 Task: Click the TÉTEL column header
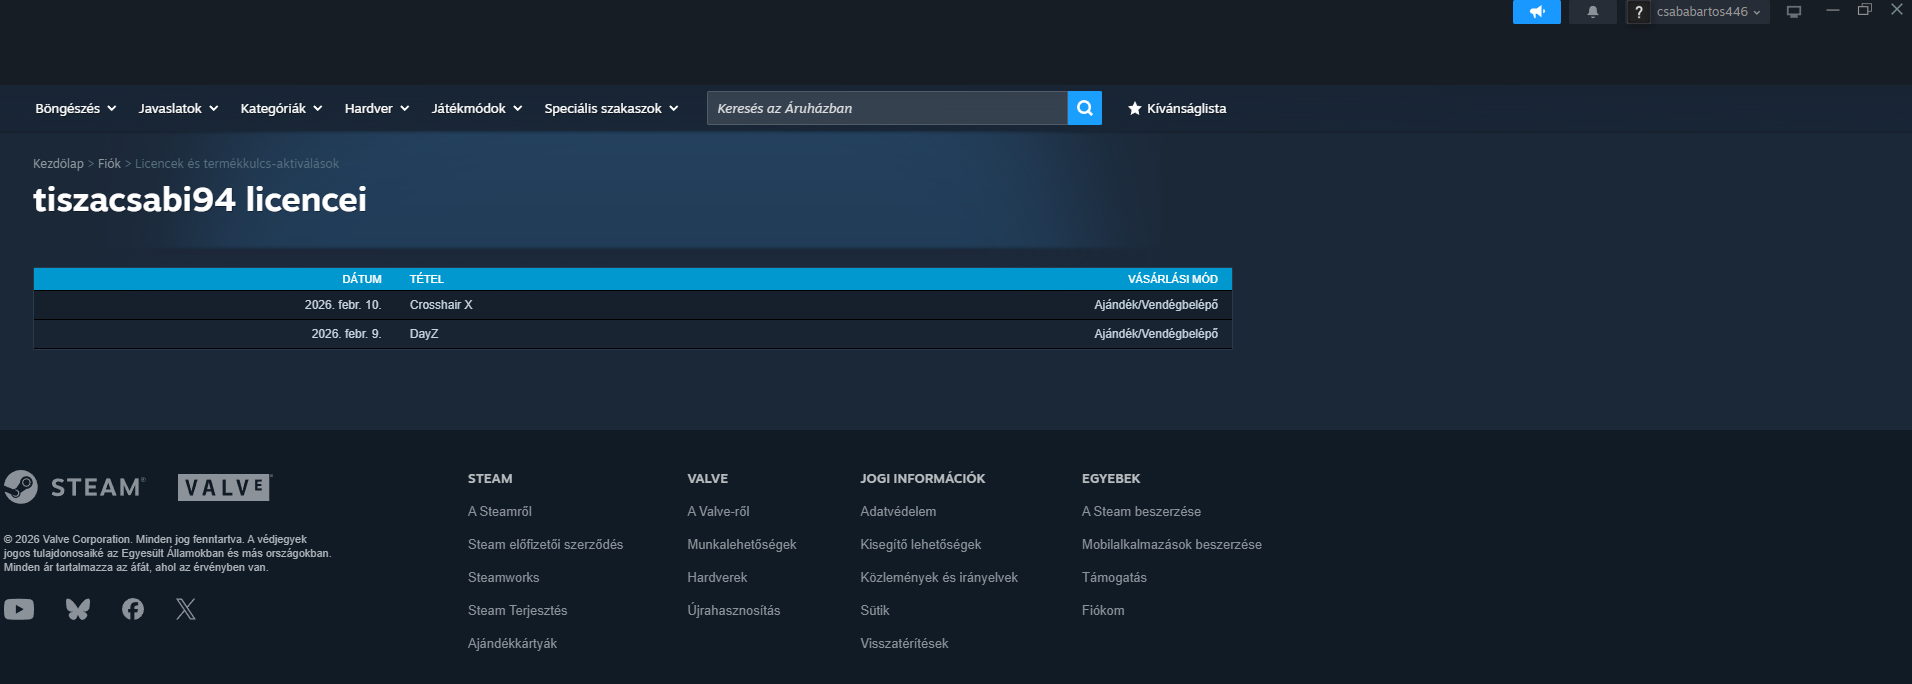[427, 279]
